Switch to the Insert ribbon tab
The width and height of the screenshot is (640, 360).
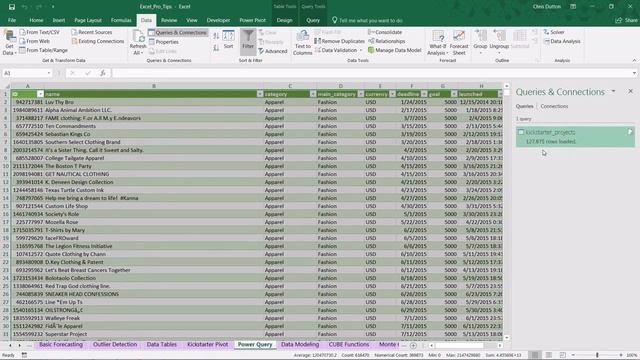[58, 20]
